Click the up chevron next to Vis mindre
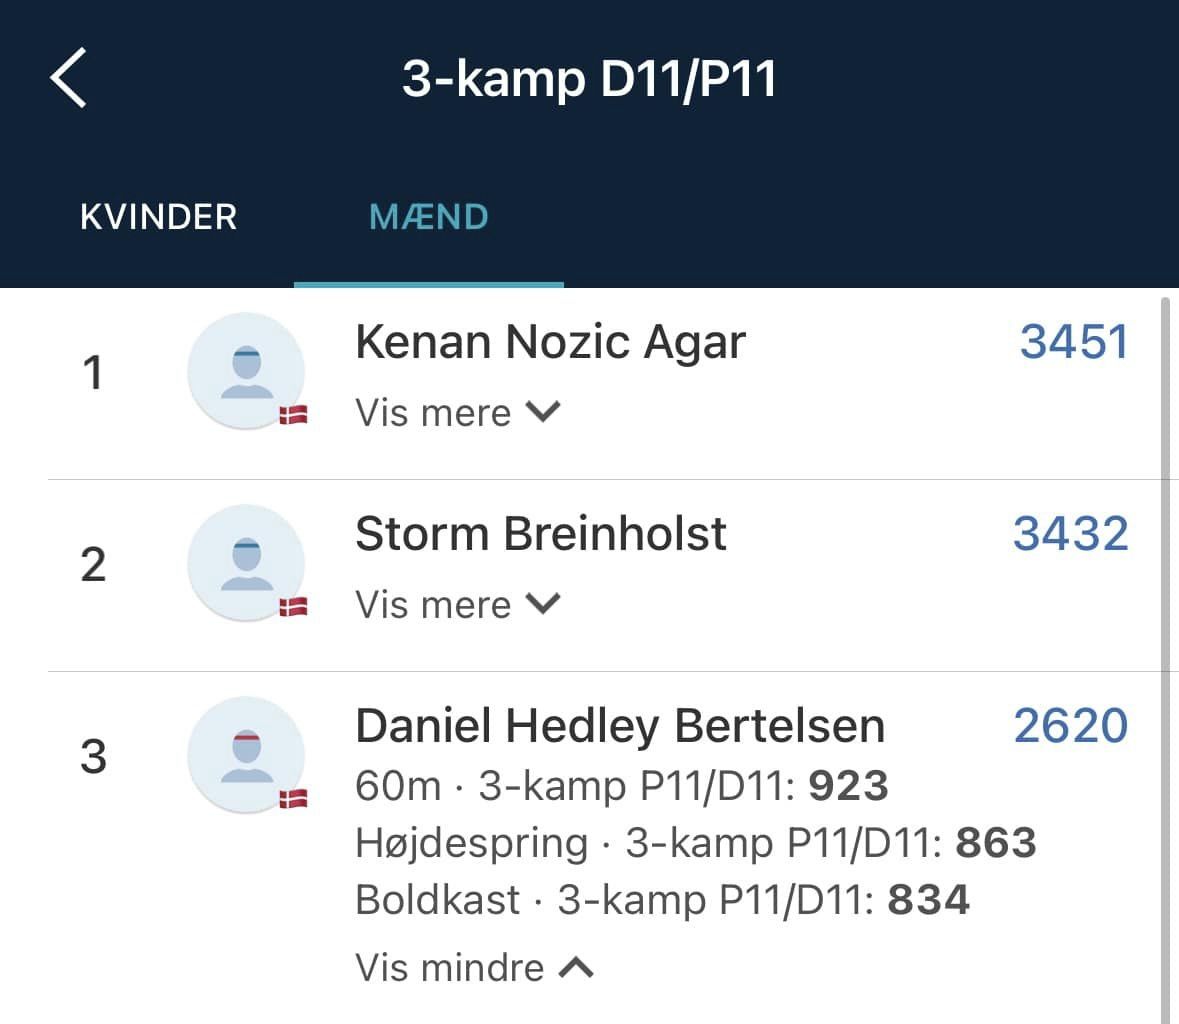Viewport: 1179px width, 1024px height. pos(577,968)
